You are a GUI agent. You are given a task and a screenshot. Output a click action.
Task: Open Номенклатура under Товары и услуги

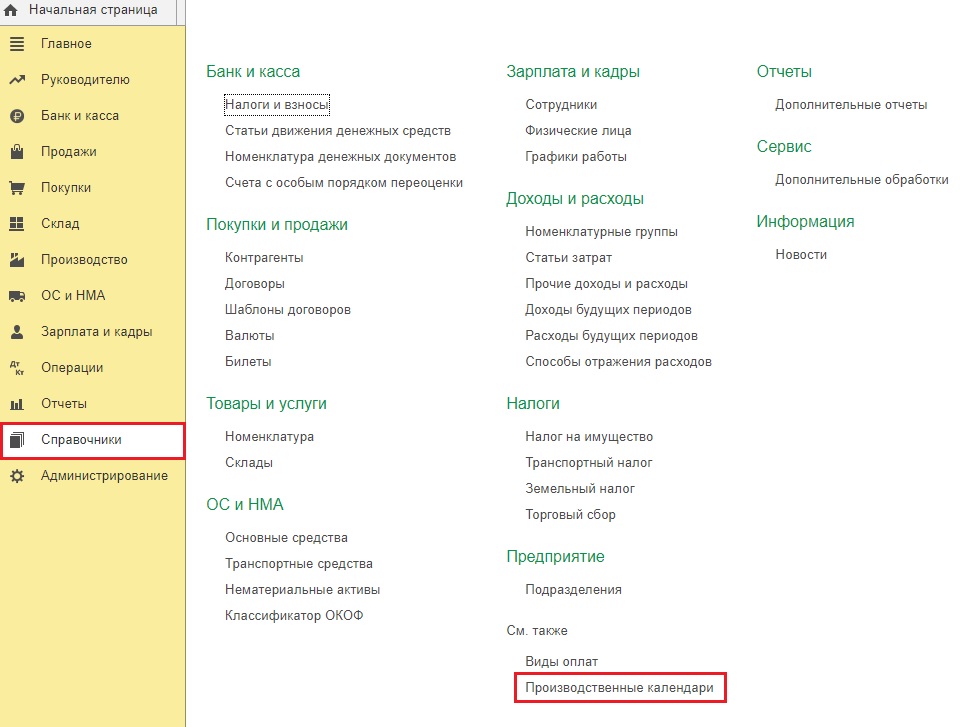coord(270,437)
